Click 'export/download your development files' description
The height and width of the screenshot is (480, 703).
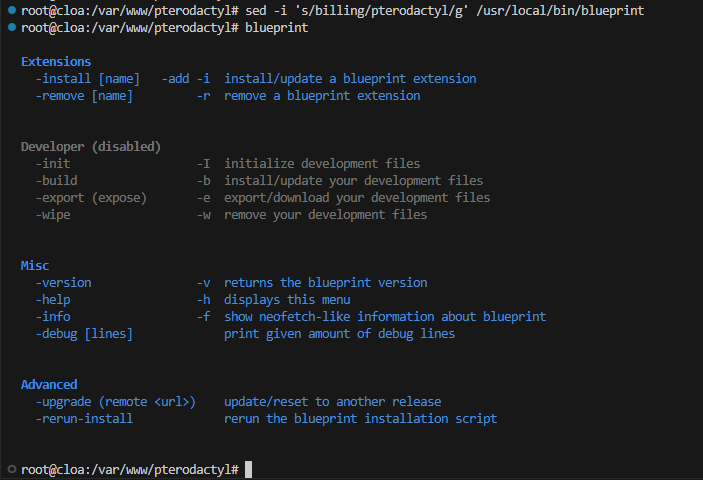pos(357,198)
